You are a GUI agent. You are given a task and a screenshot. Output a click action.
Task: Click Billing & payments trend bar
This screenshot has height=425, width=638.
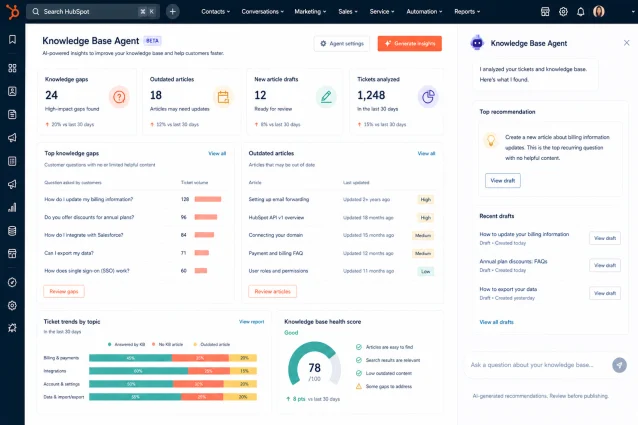pos(173,358)
